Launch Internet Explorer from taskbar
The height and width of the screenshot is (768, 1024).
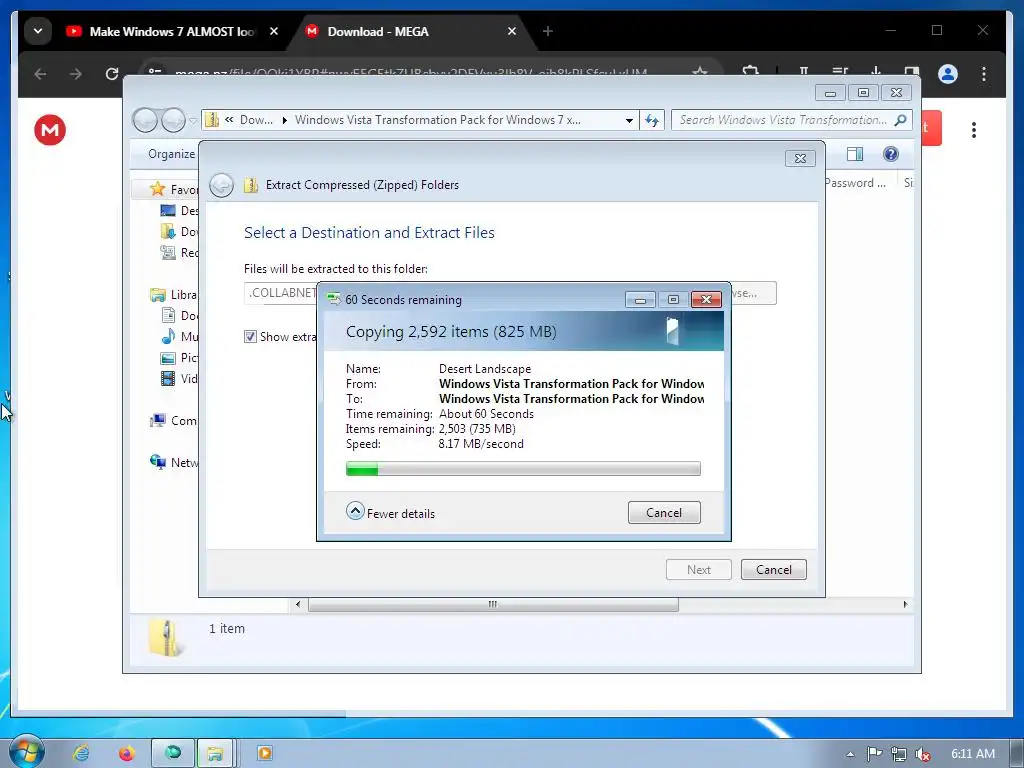point(81,753)
